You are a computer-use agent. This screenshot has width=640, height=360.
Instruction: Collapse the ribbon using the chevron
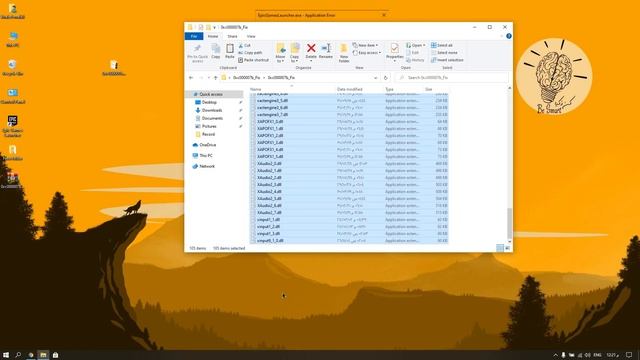point(501,36)
